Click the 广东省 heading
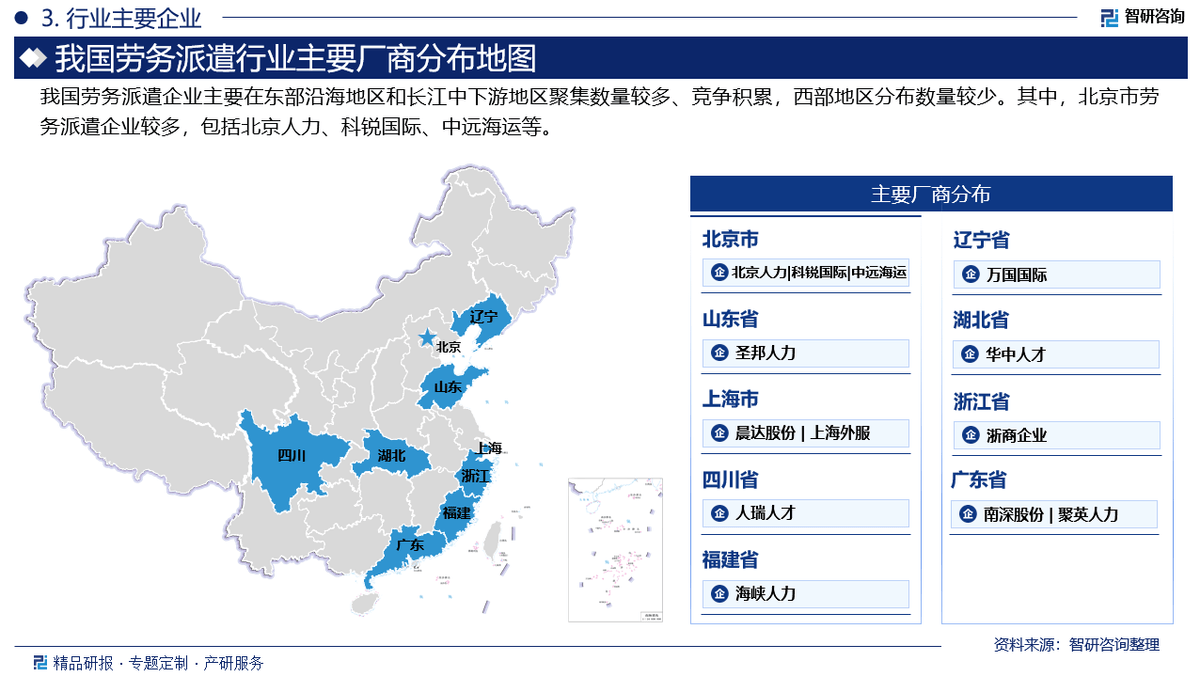 tap(978, 481)
